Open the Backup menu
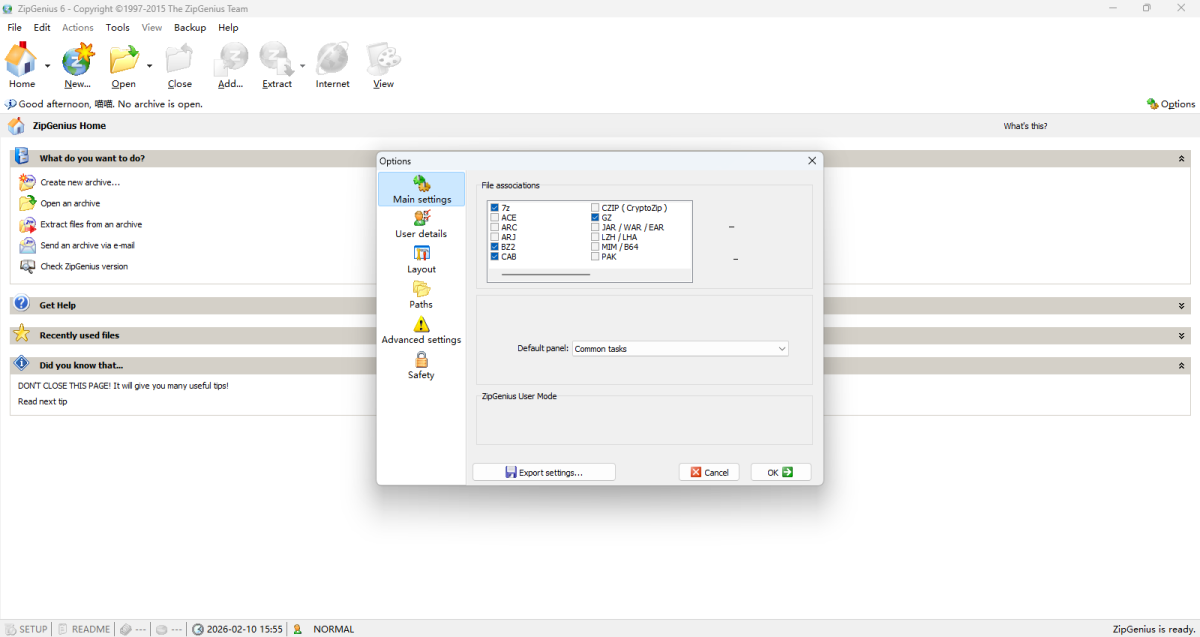The height and width of the screenshot is (637, 1200). [189, 28]
